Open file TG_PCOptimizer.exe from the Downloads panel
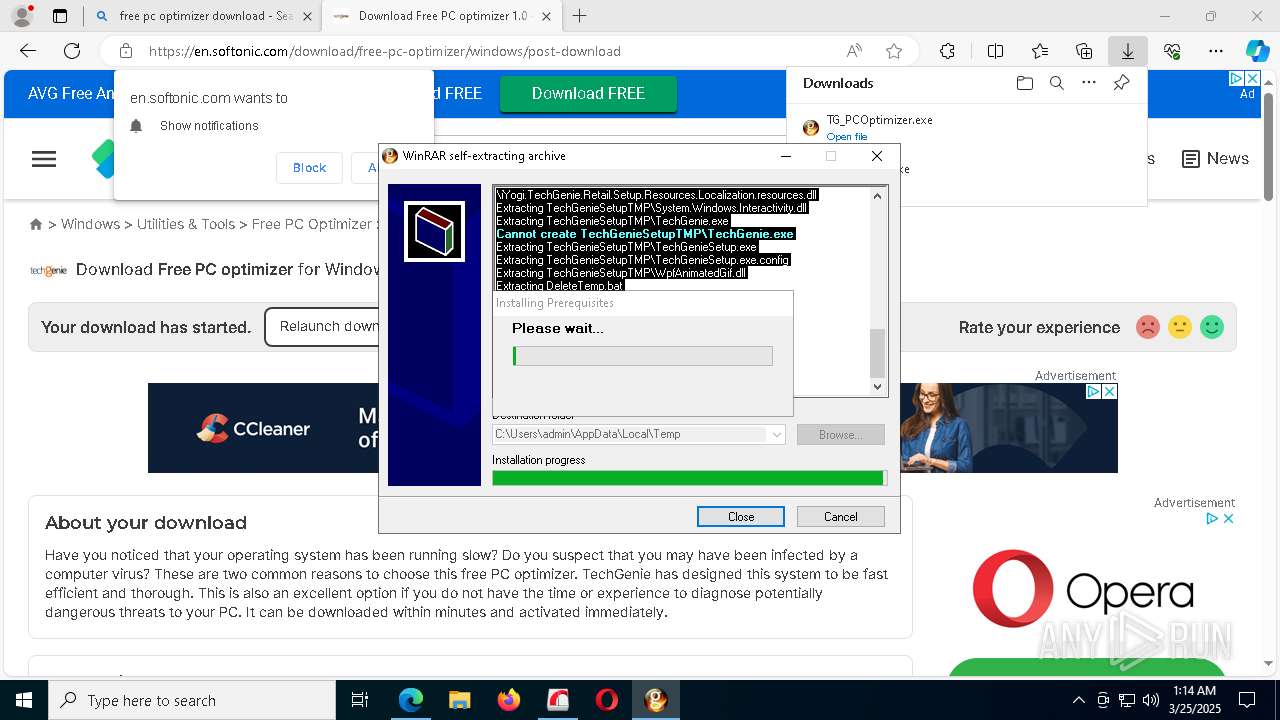Screen dimensions: 1280x720 pyautogui.click(x=846, y=136)
